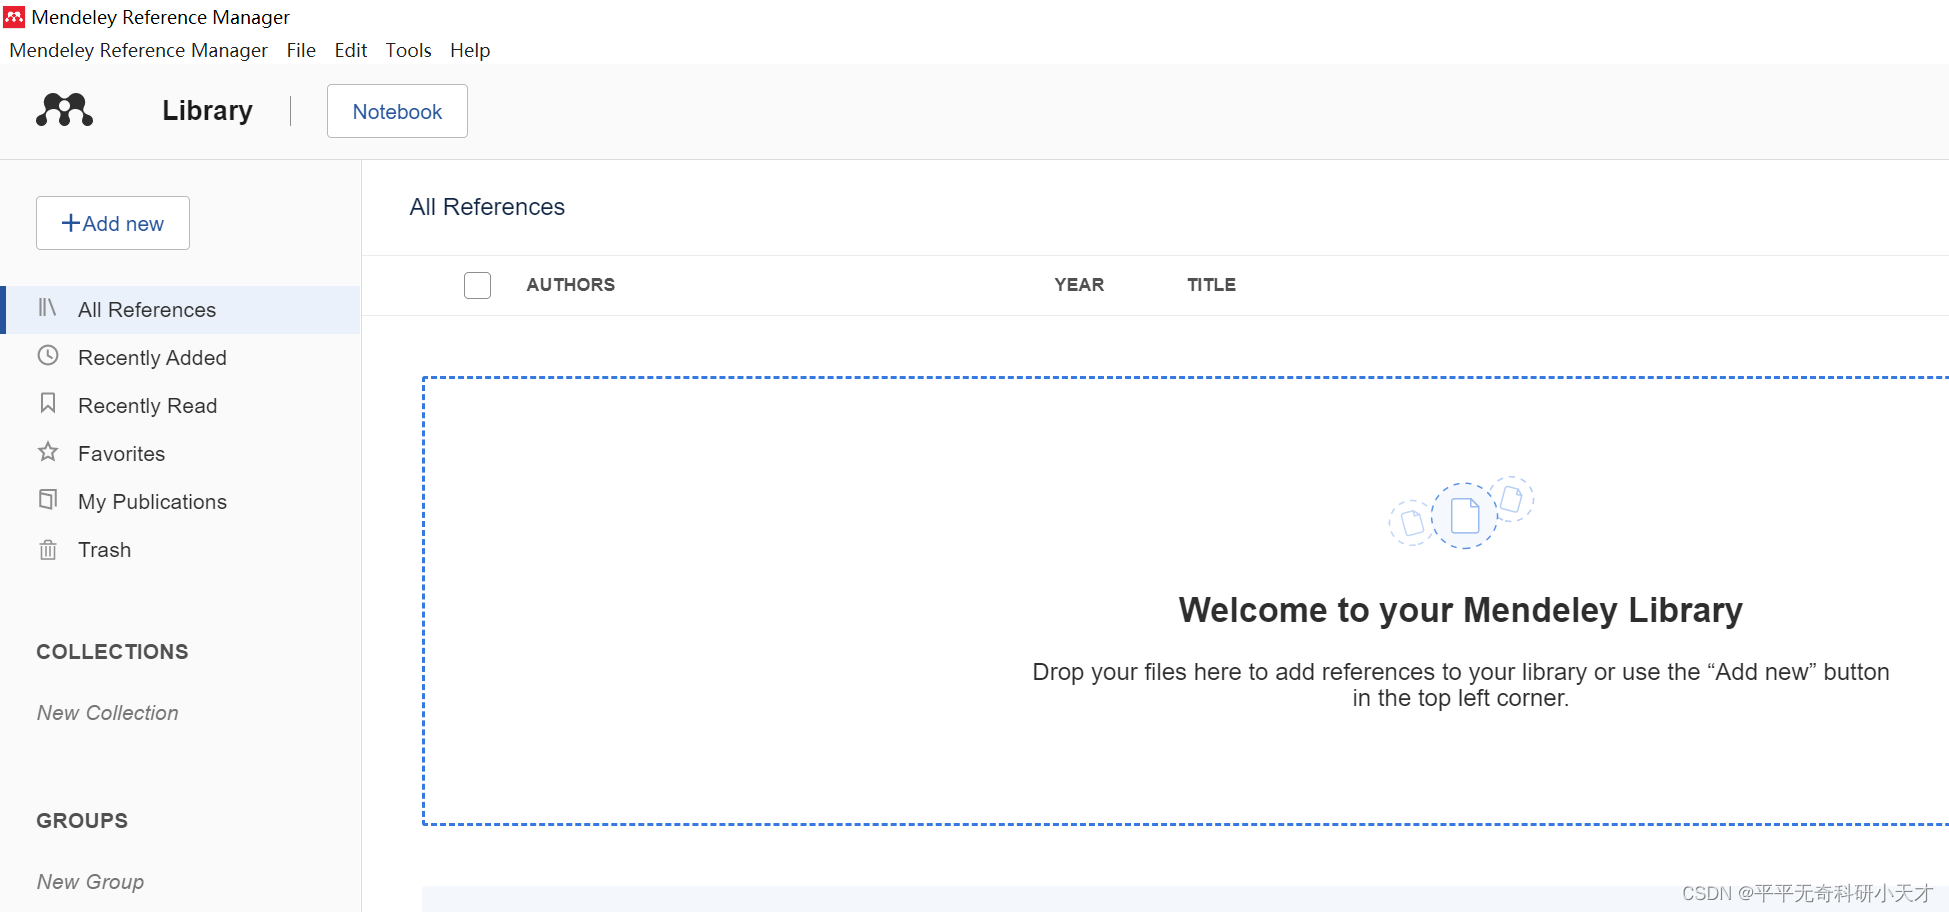1949x912 pixels.
Task: Sort by YEAR column header
Action: pyautogui.click(x=1079, y=285)
